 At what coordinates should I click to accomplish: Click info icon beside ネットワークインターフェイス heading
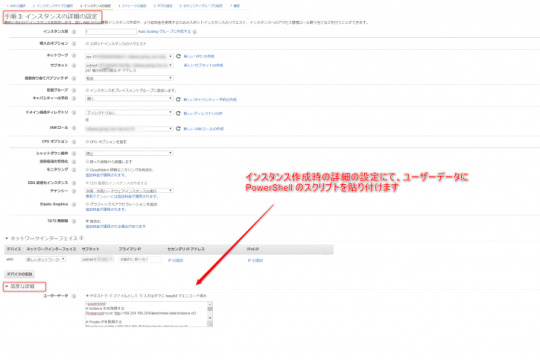tap(81, 238)
